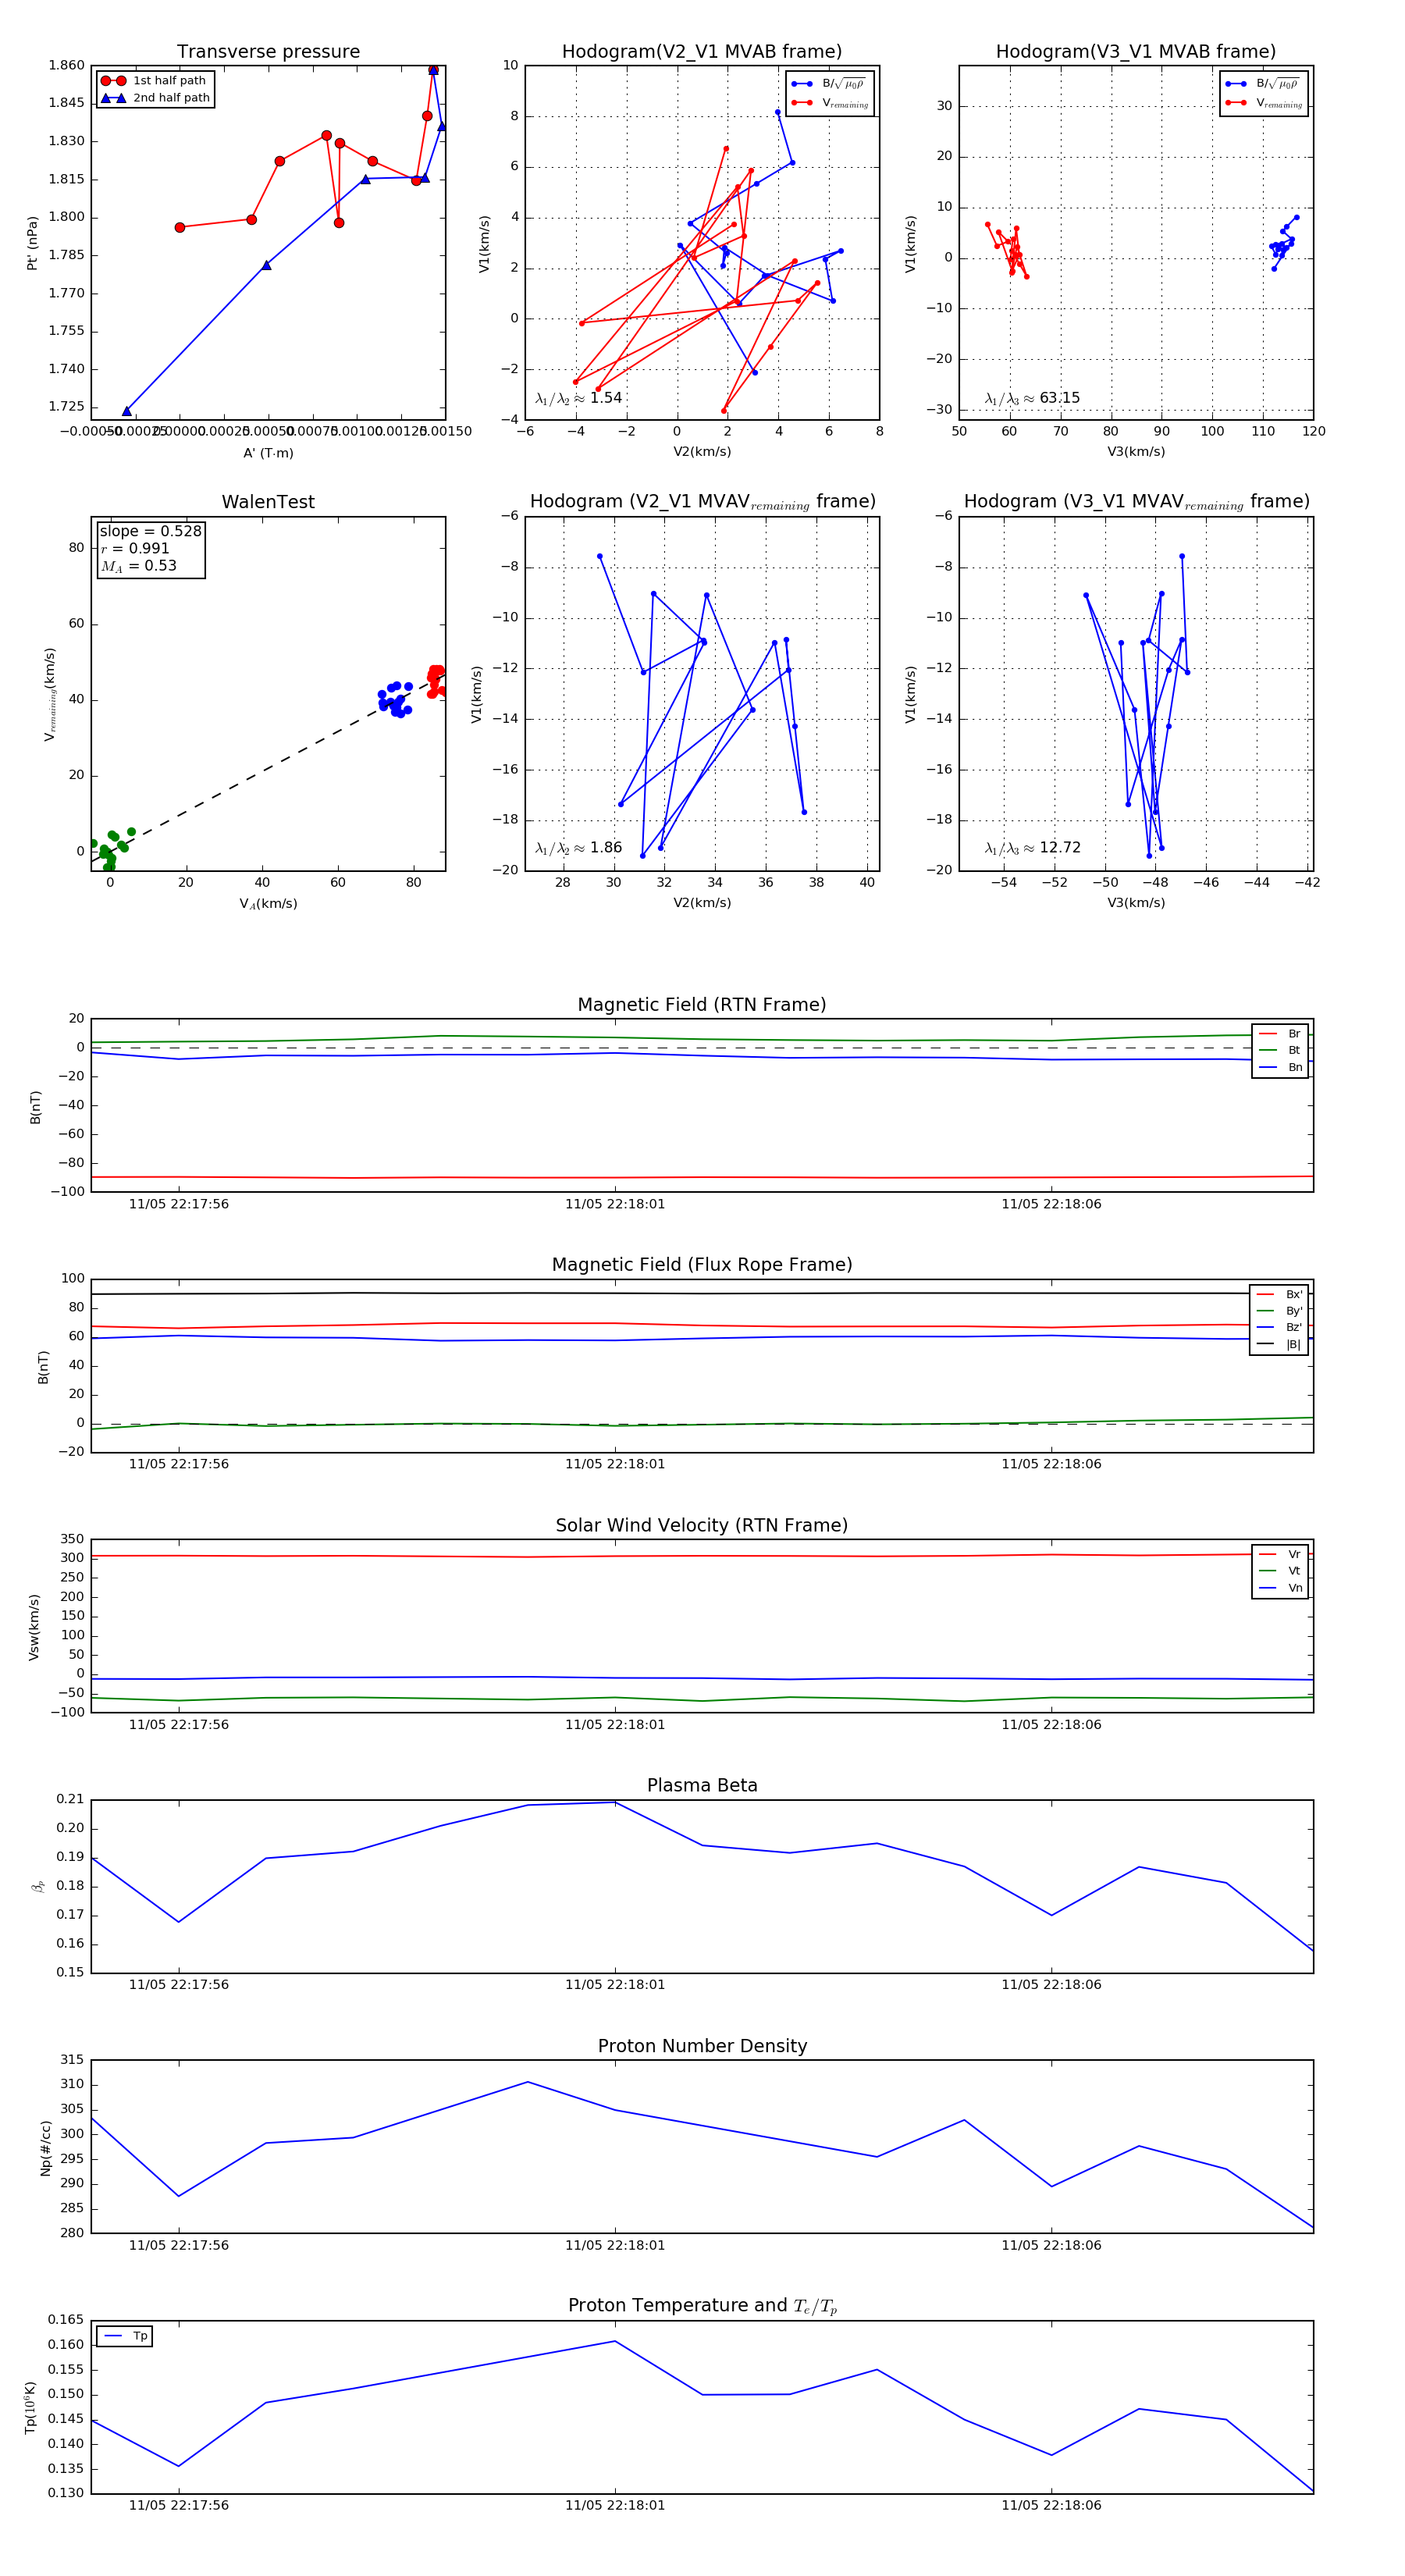
Task: Click the 'Proton Temperature and Te/Tp' title
Action: [702, 2306]
